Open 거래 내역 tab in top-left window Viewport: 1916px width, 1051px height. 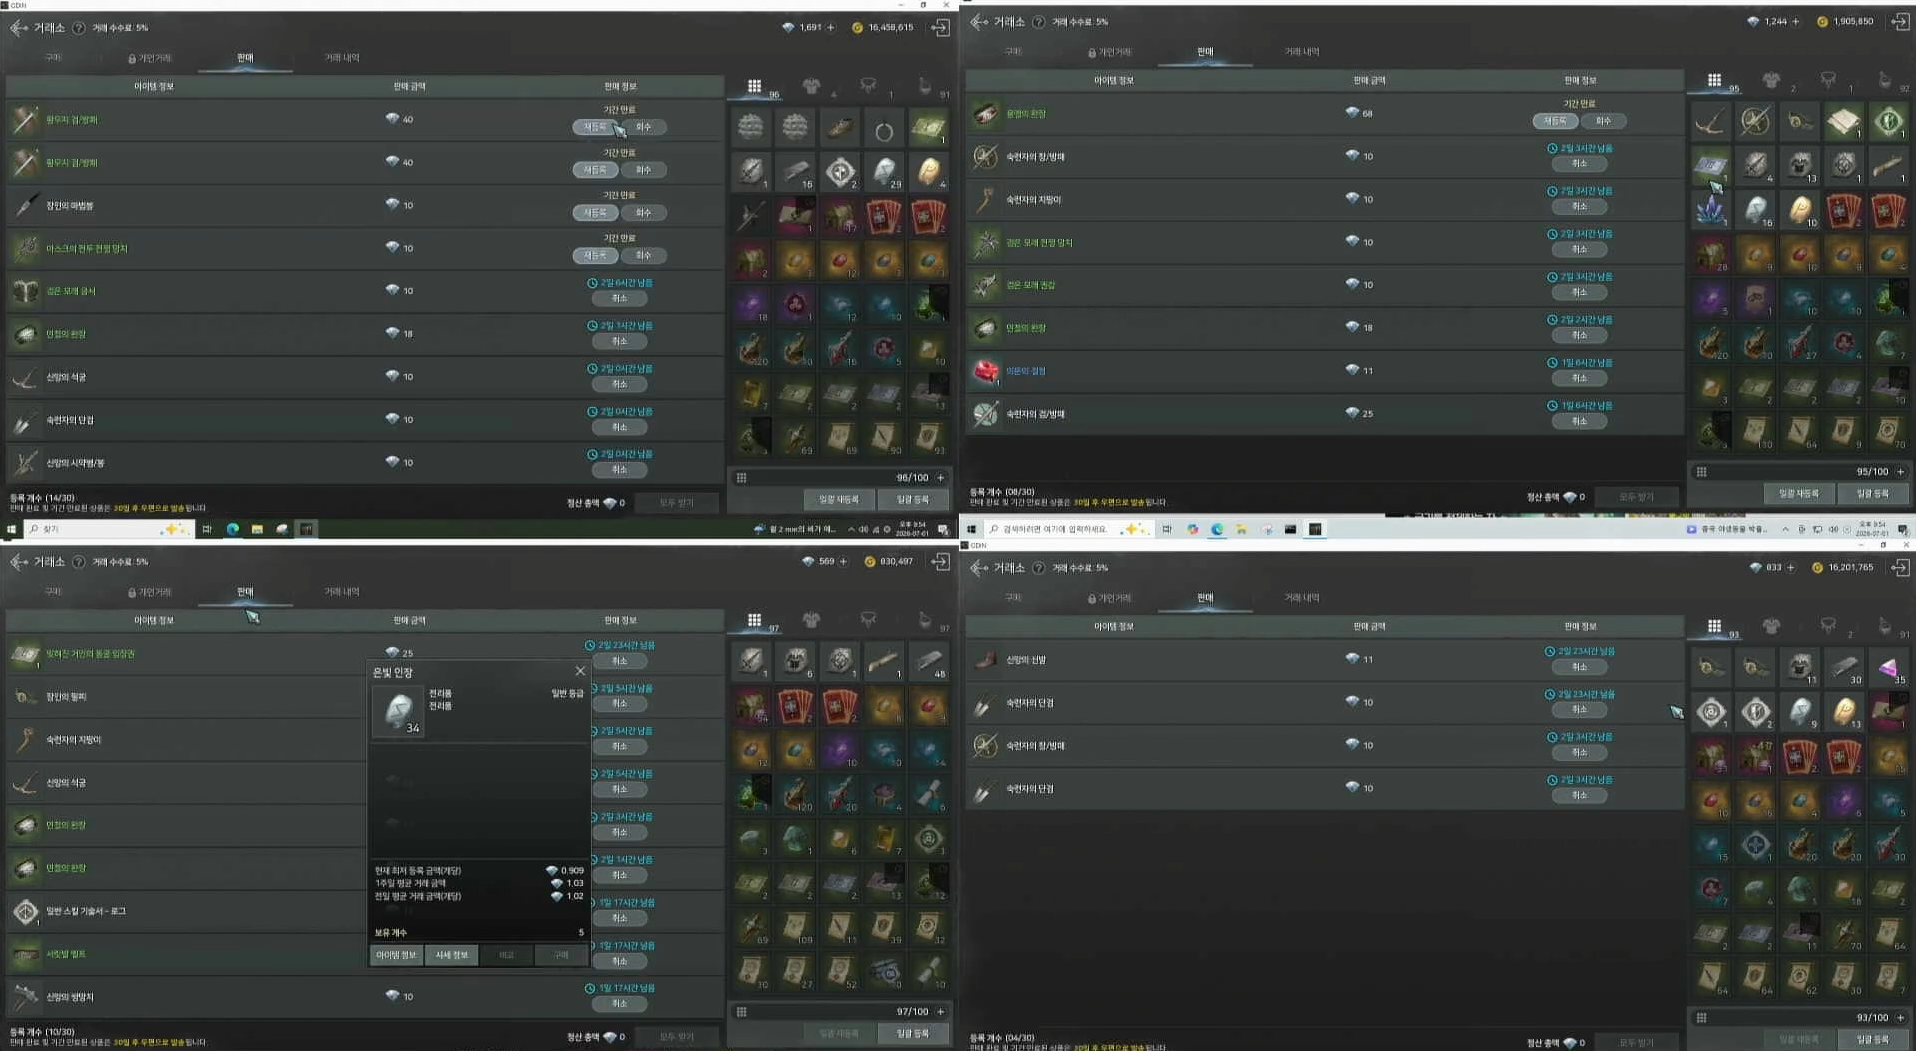tap(342, 58)
